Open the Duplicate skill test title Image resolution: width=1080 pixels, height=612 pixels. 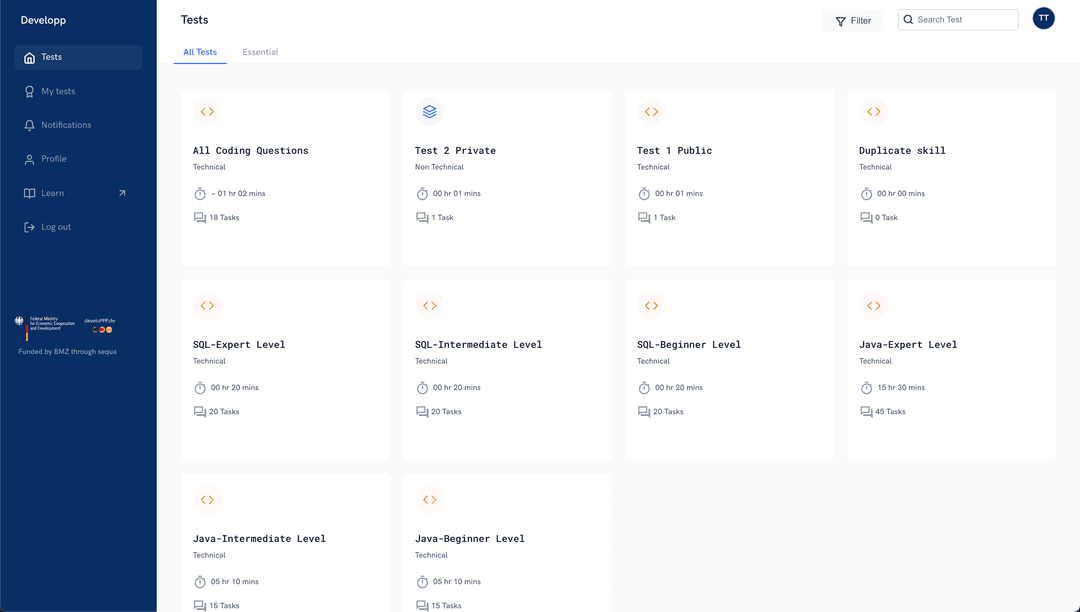(x=902, y=151)
